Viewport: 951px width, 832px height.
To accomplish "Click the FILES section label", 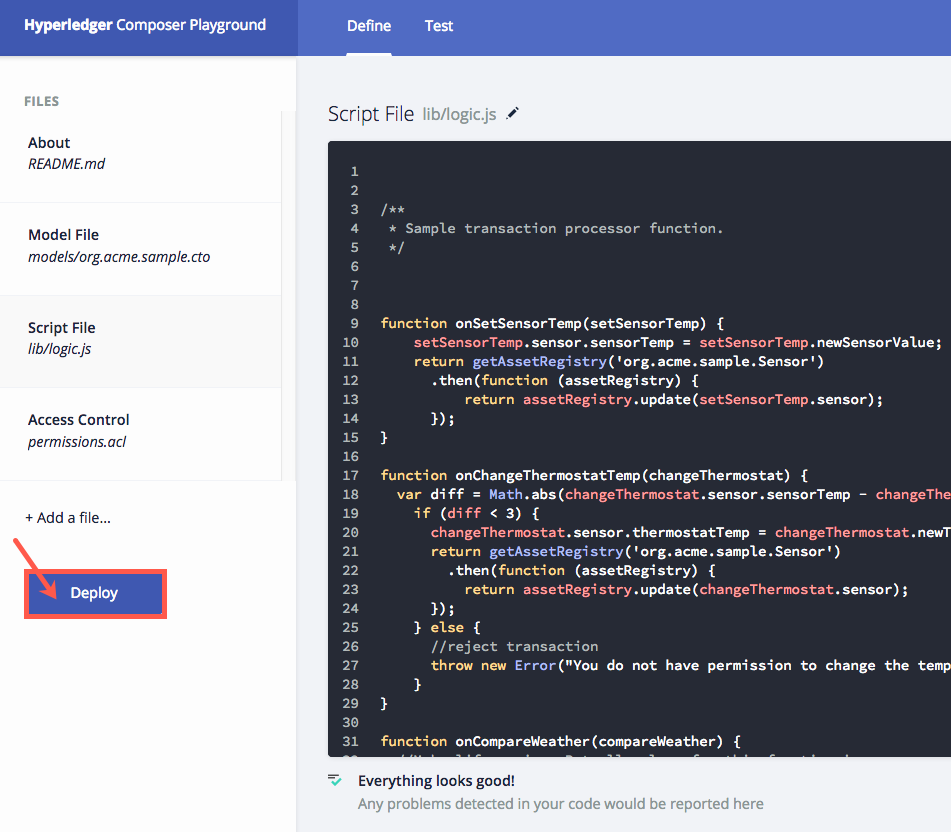I will point(42,101).
